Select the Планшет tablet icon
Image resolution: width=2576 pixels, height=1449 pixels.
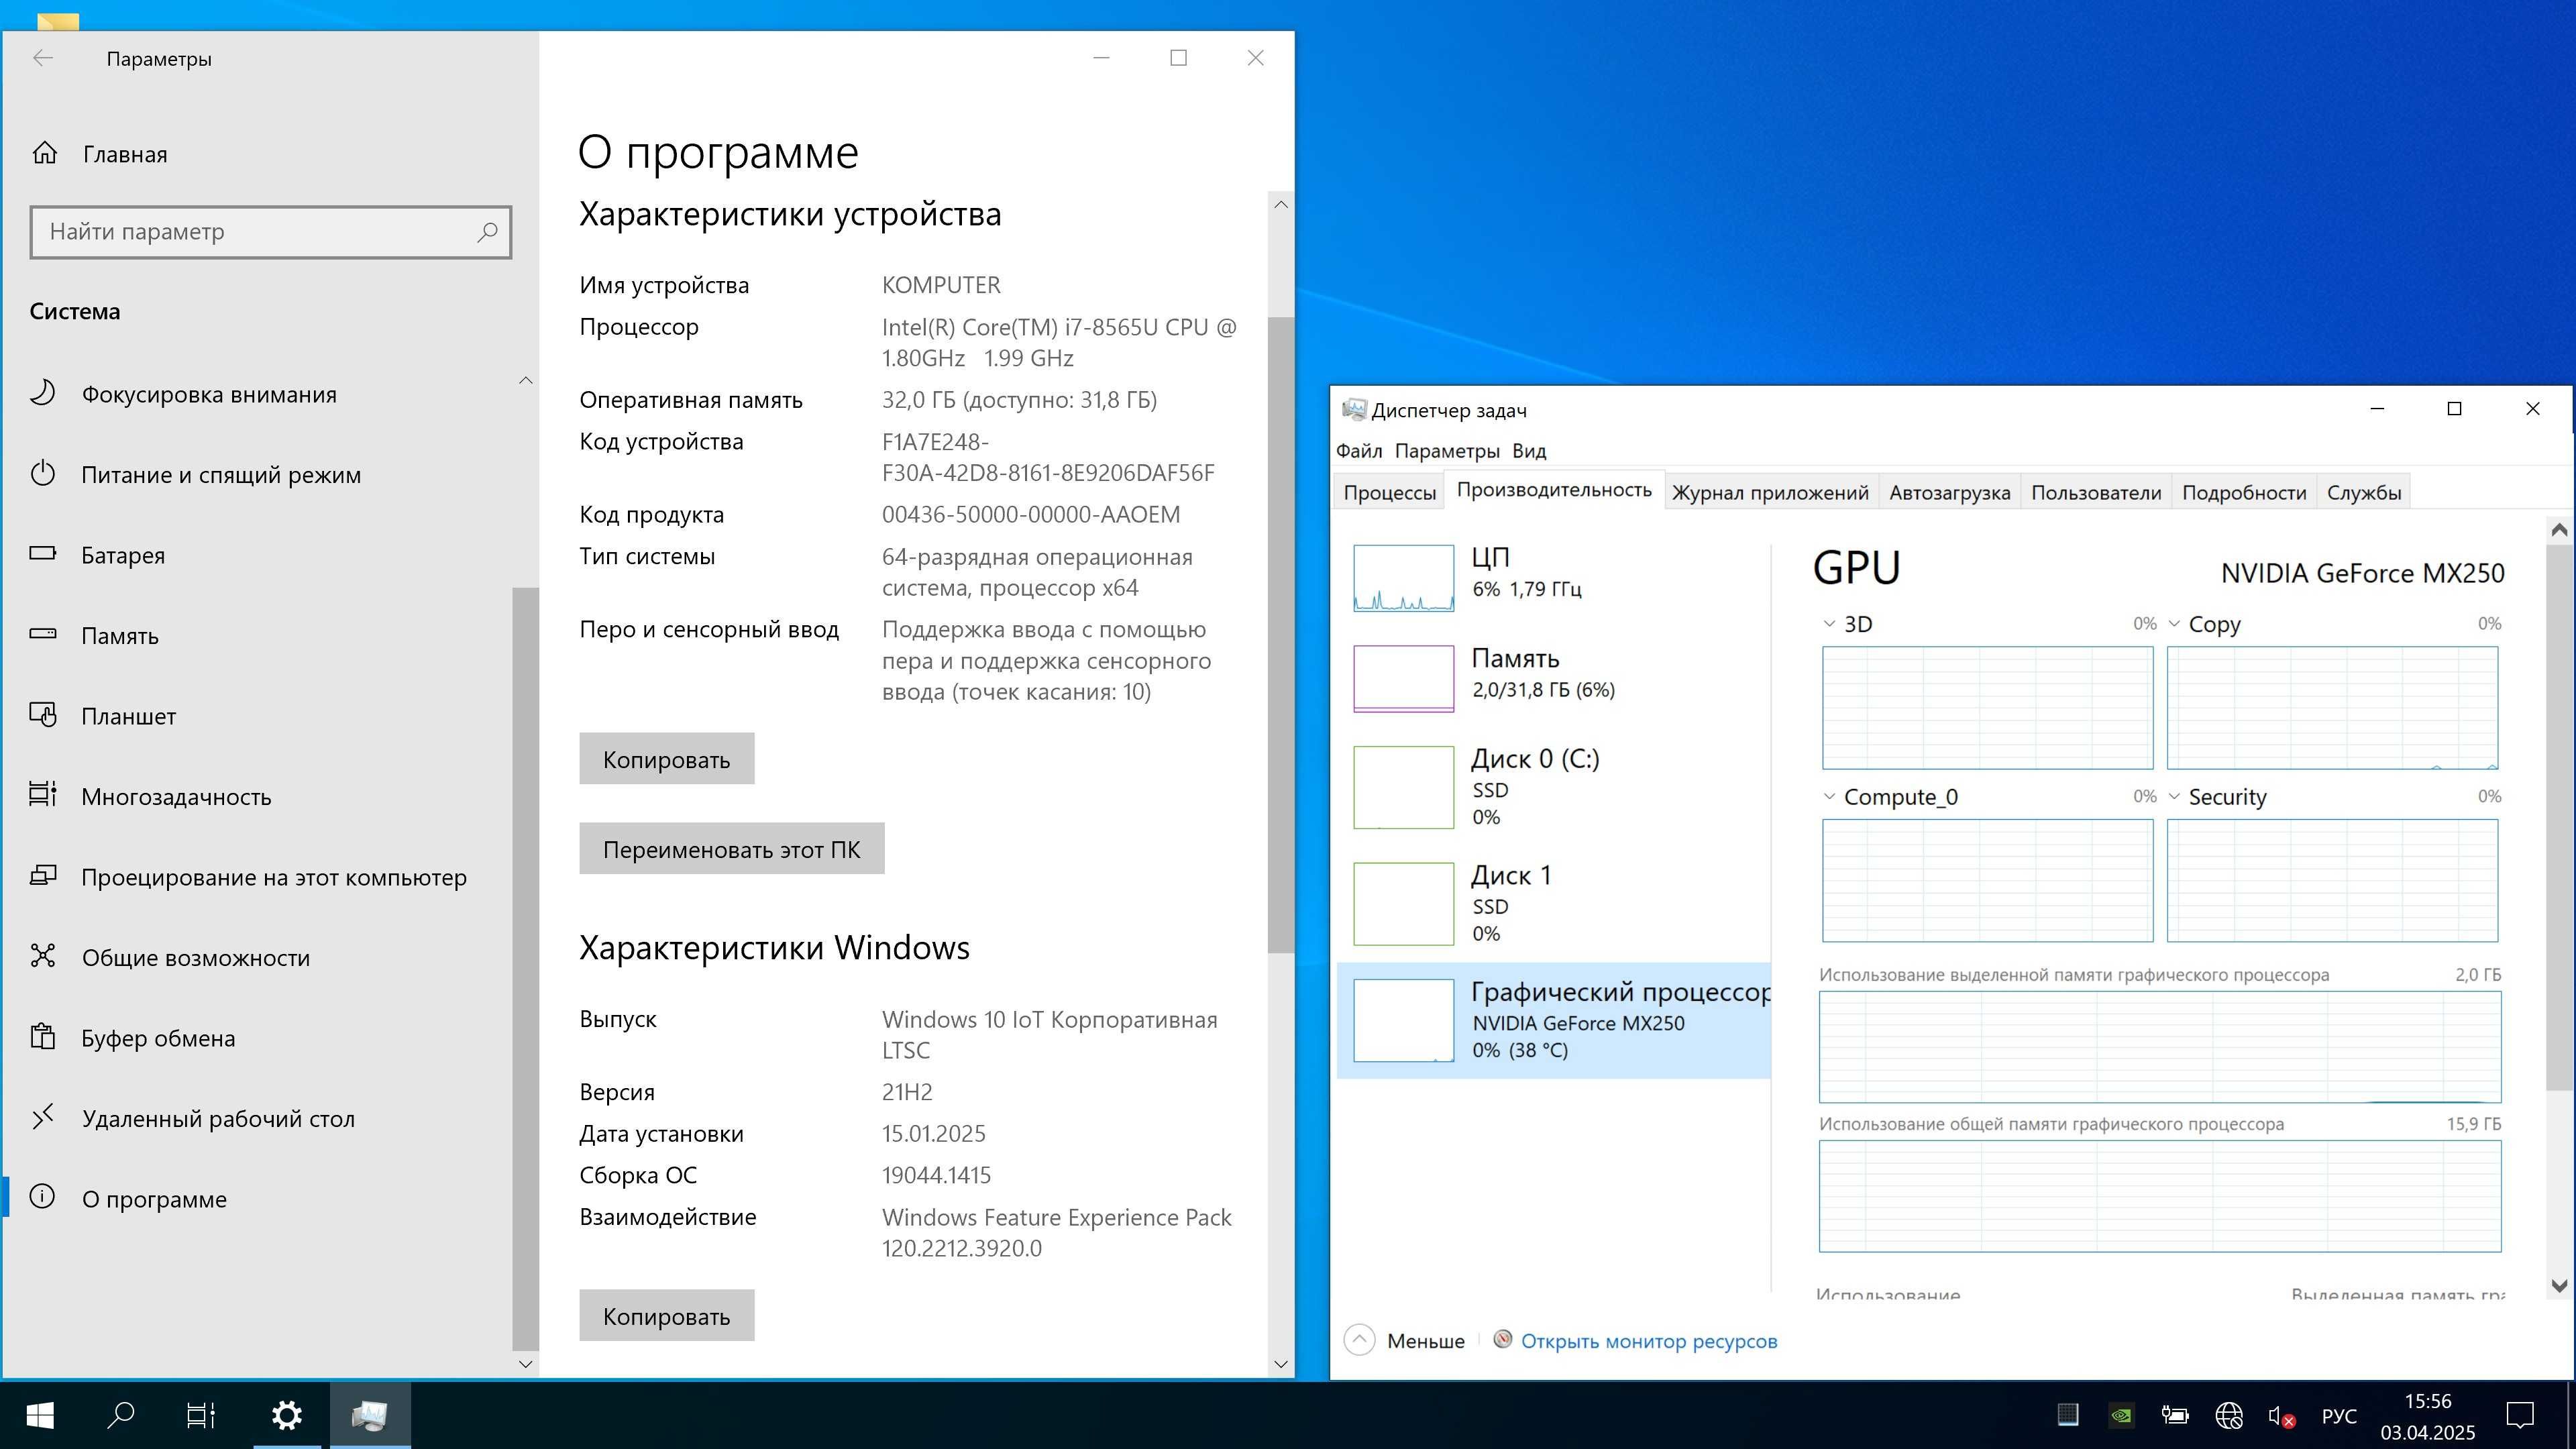coord(43,715)
